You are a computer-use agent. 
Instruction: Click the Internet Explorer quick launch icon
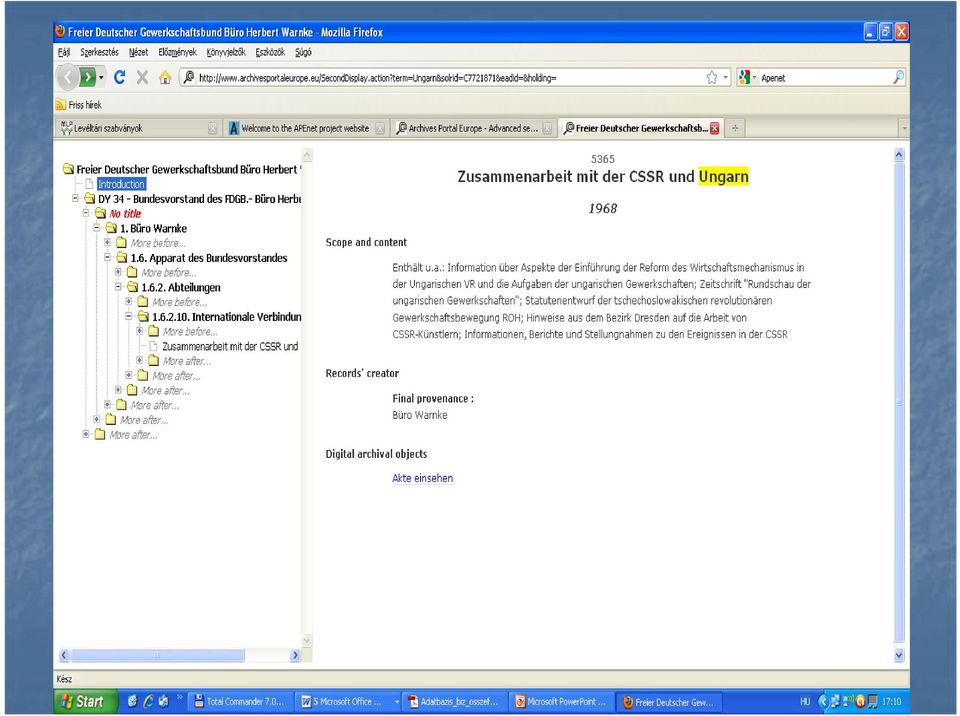(148, 702)
